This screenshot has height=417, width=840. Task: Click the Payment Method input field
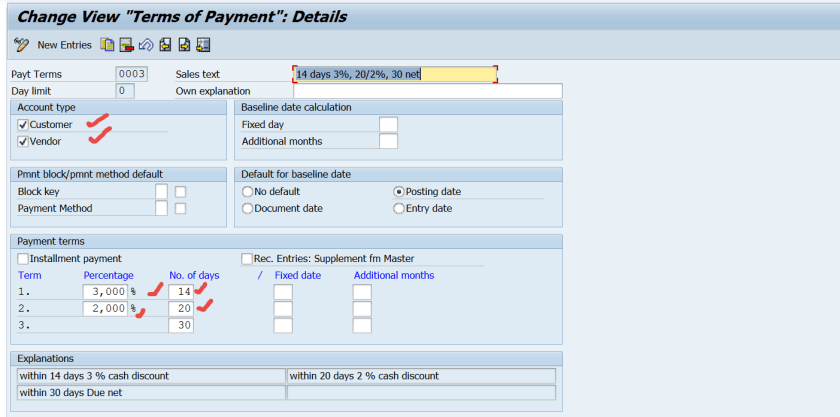pyautogui.click(x=161, y=208)
